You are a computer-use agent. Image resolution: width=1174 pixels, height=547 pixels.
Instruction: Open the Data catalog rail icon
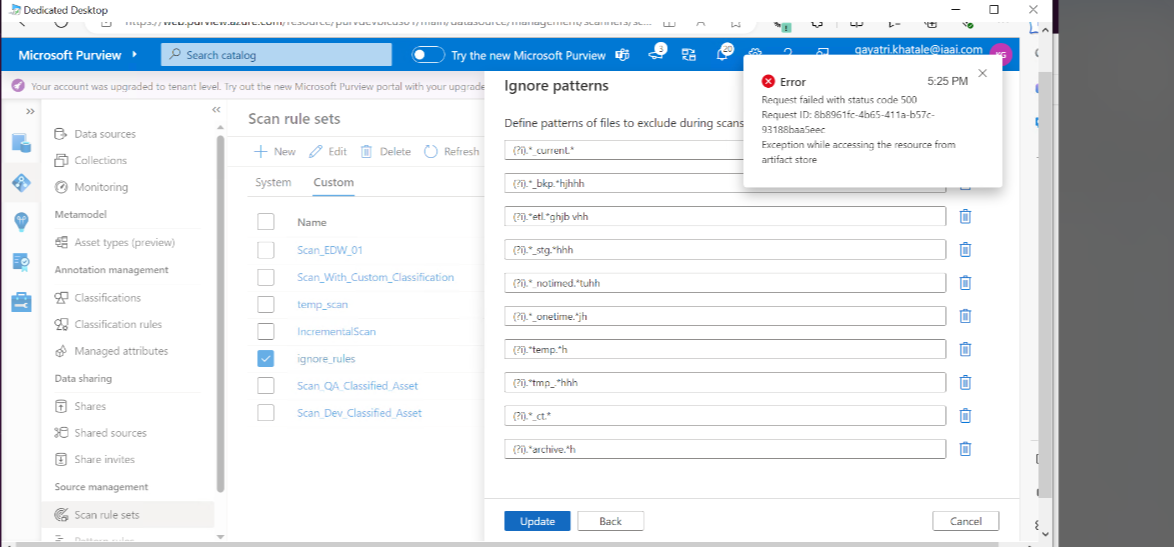tap(21, 142)
